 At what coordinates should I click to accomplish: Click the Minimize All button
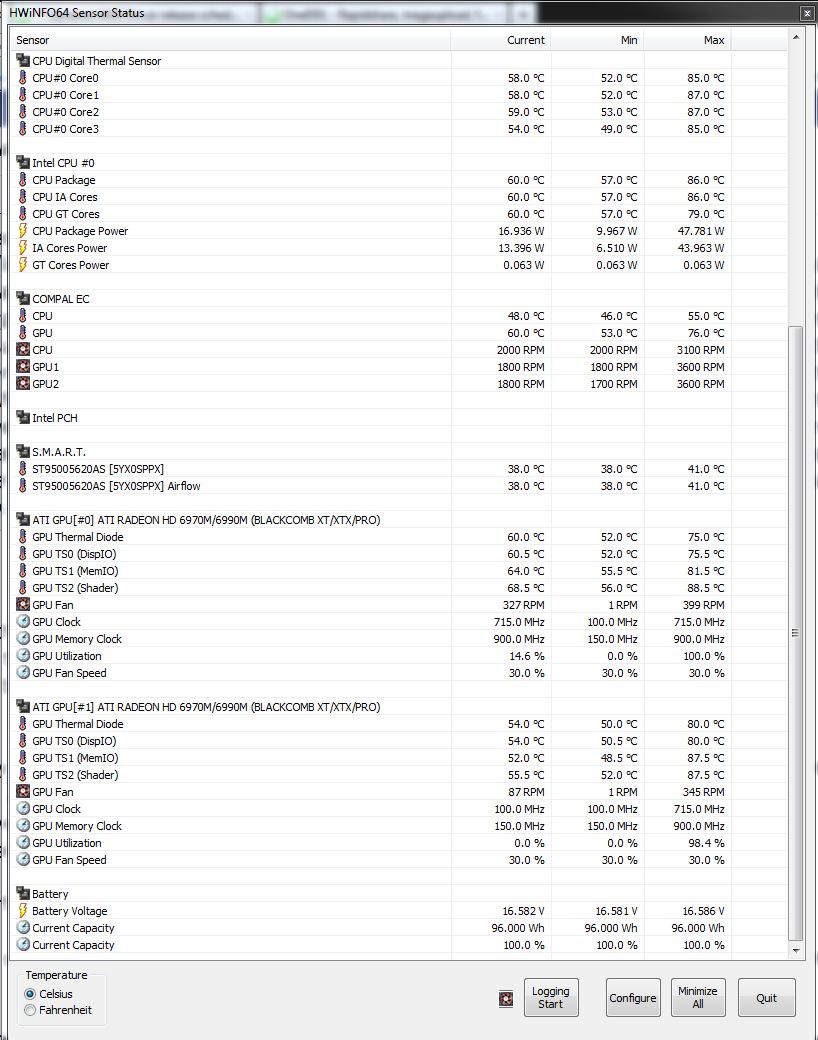(698, 998)
